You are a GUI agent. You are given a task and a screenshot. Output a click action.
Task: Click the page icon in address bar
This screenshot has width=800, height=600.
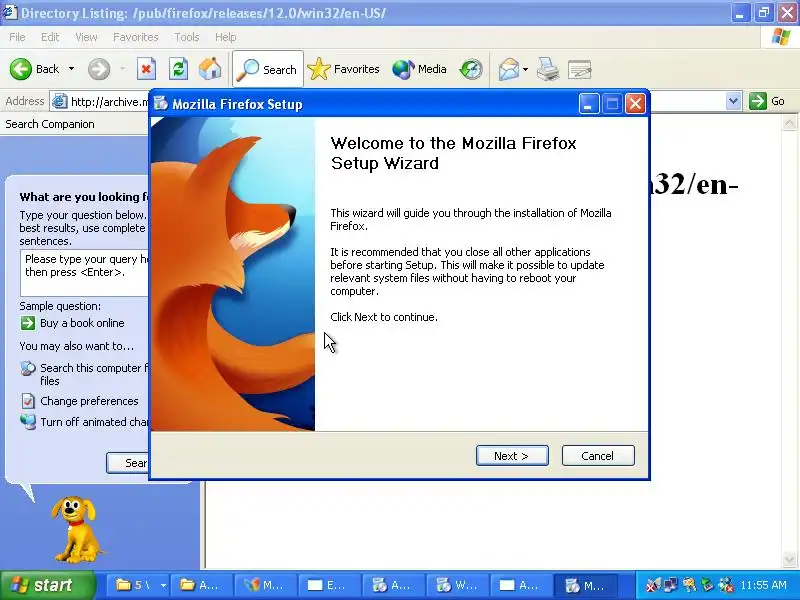[60, 102]
